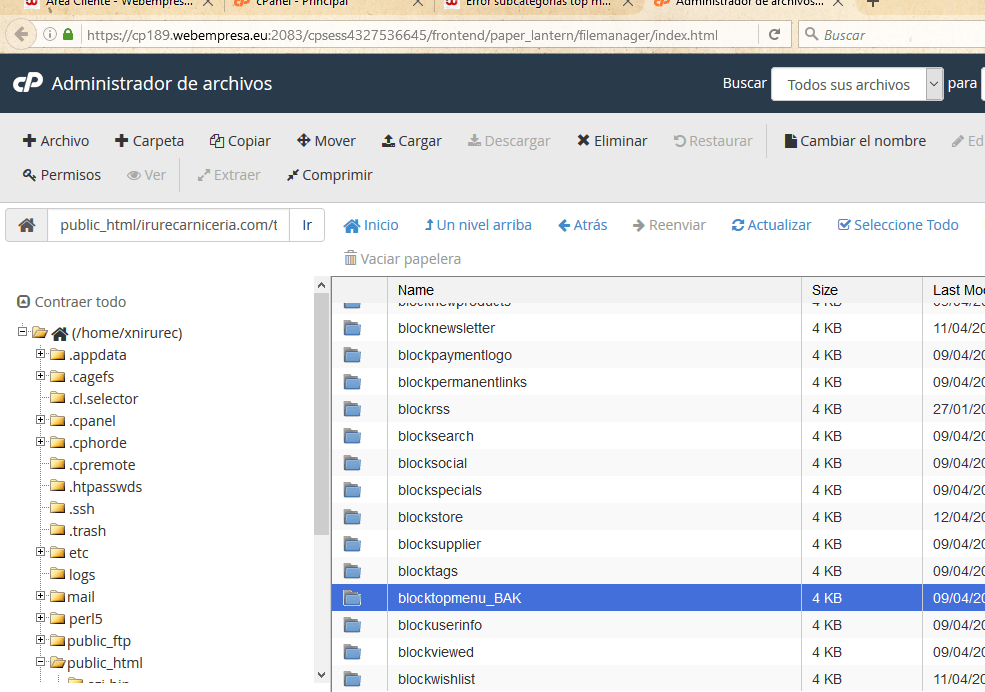Viewport: 985px width, 692px height.
Task: Click the blockstore folder icon
Action: (352, 517)
